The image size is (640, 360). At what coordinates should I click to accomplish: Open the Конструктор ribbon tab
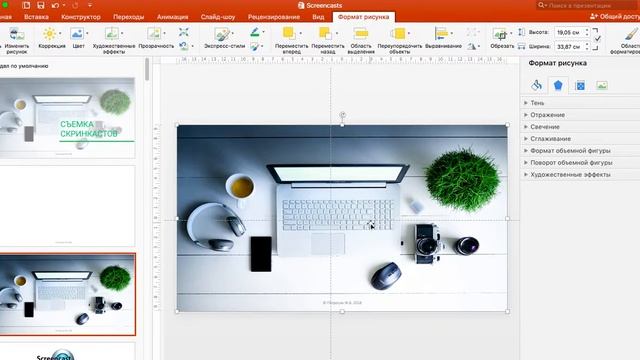tap(81, 17)
